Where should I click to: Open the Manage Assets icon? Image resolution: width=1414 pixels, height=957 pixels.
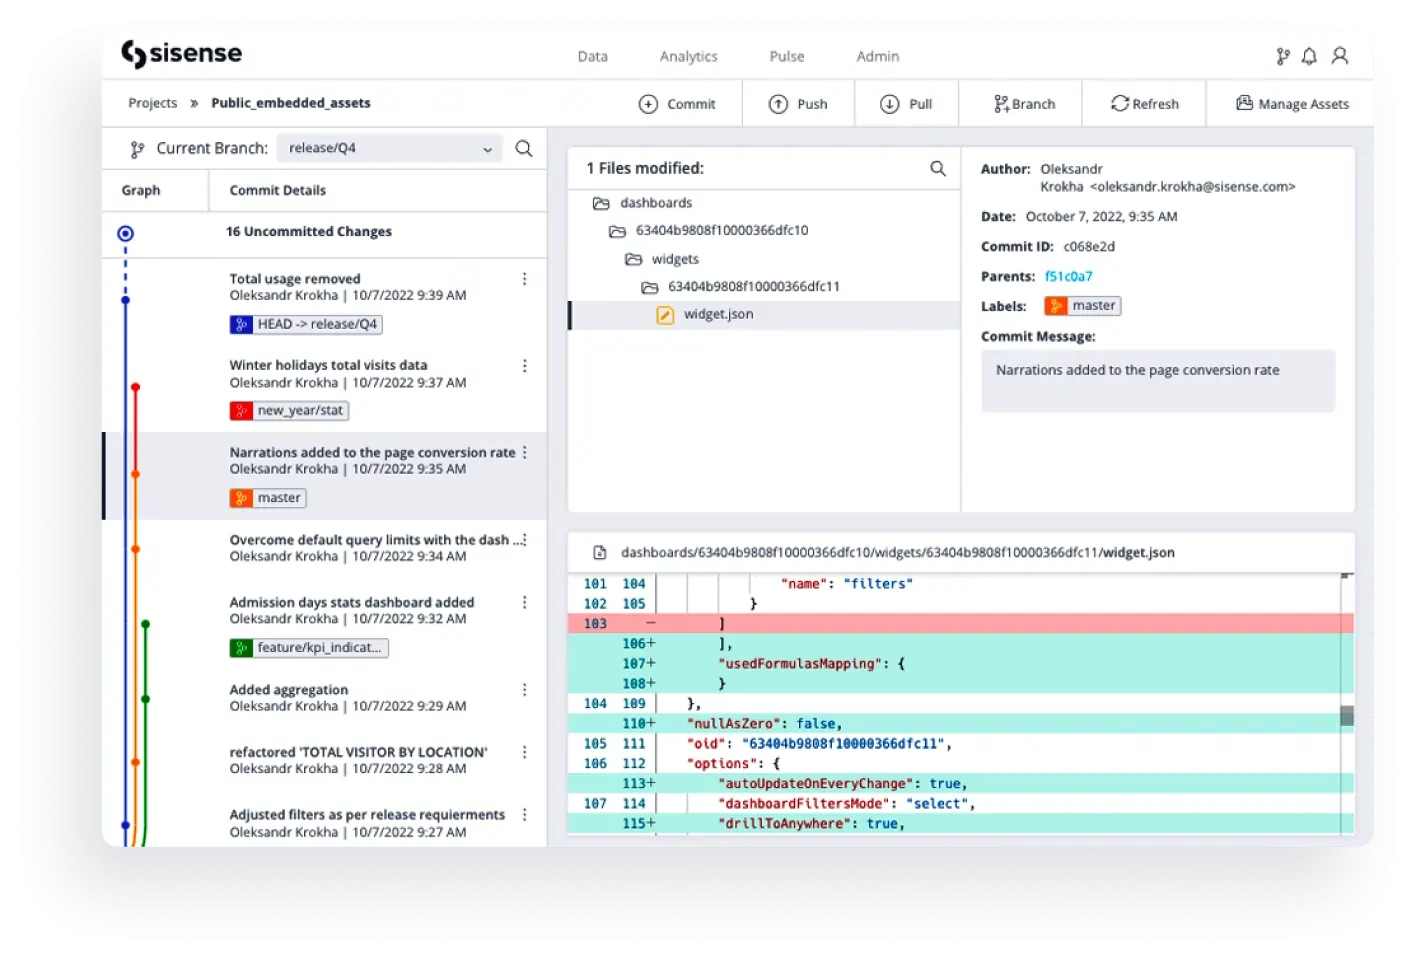tap(1243, 103)
